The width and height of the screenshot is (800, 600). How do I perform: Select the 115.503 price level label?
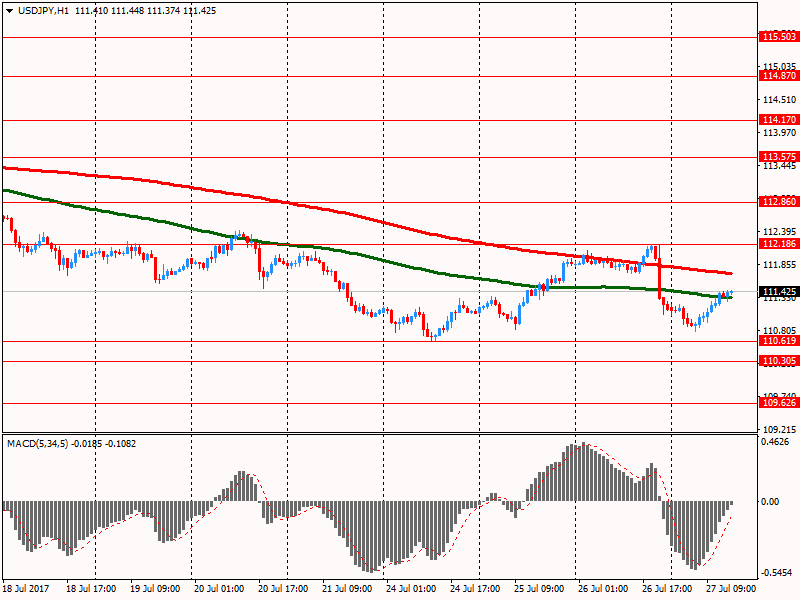tap(779, 37)
